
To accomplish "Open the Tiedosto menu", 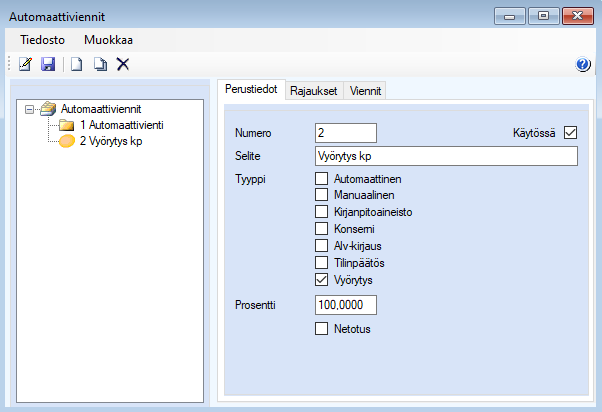I will 42,40.
